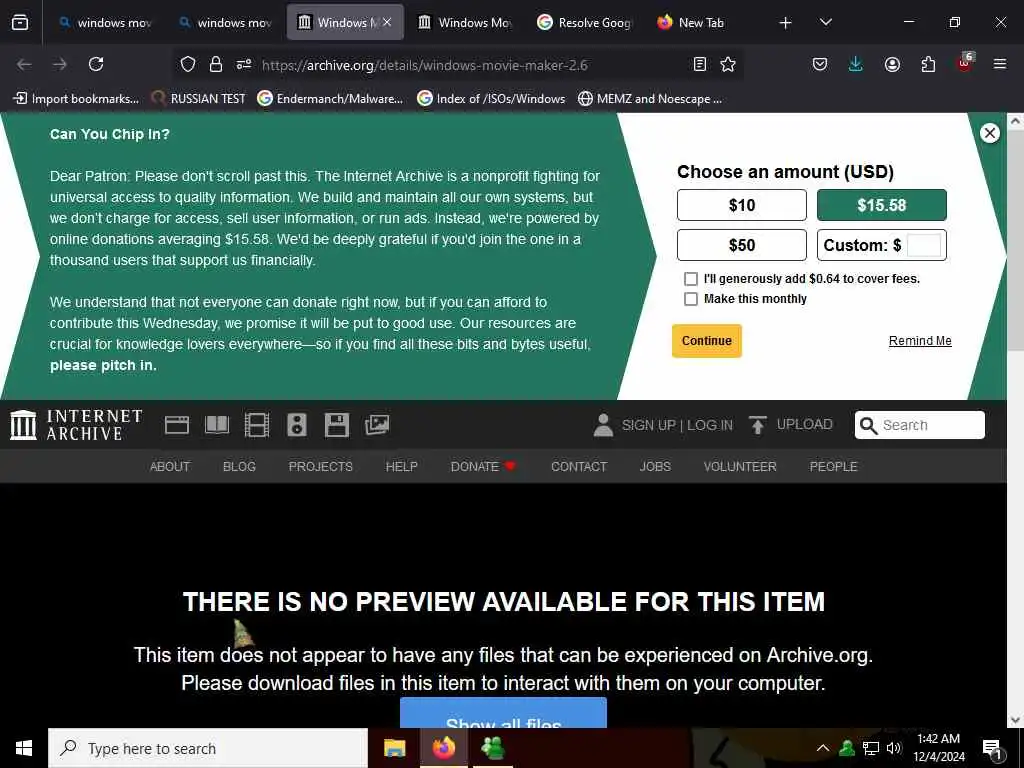Open site permissions icon in address bar
Screen dimensions: 1024x768
244,64
